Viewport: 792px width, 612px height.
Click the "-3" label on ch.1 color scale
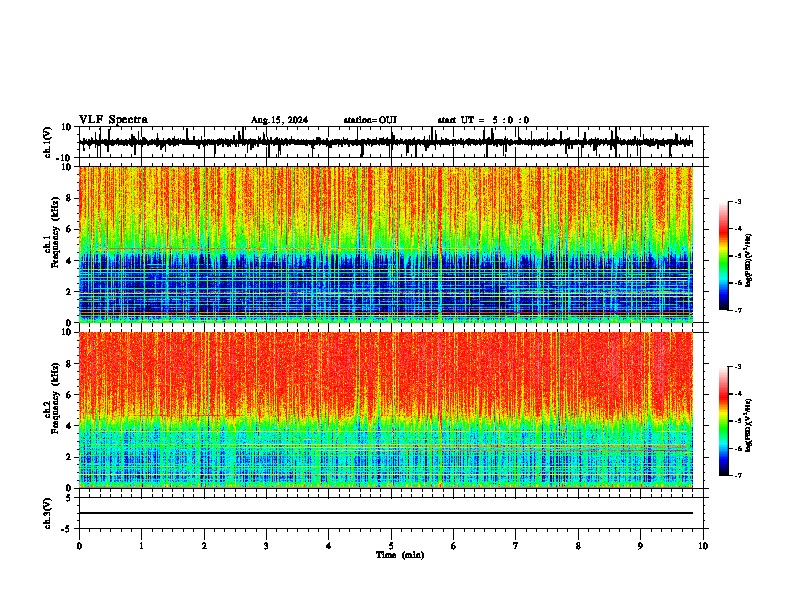tap(738, 201)
